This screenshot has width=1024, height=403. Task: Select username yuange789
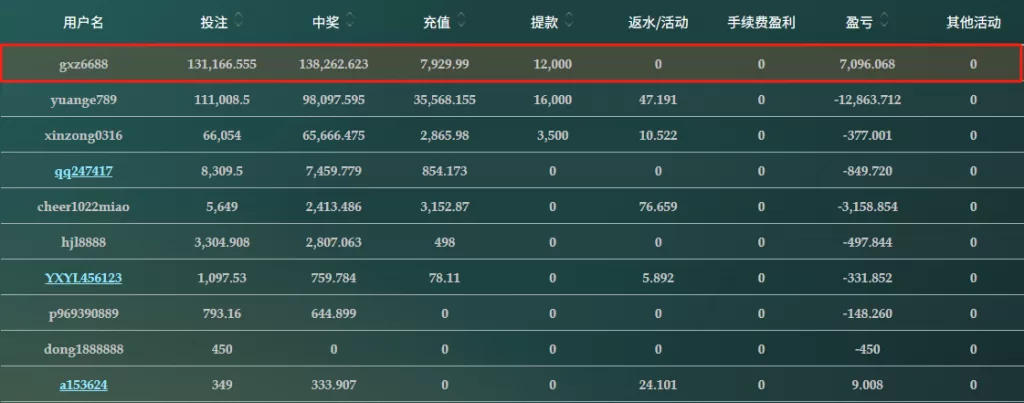83,100
